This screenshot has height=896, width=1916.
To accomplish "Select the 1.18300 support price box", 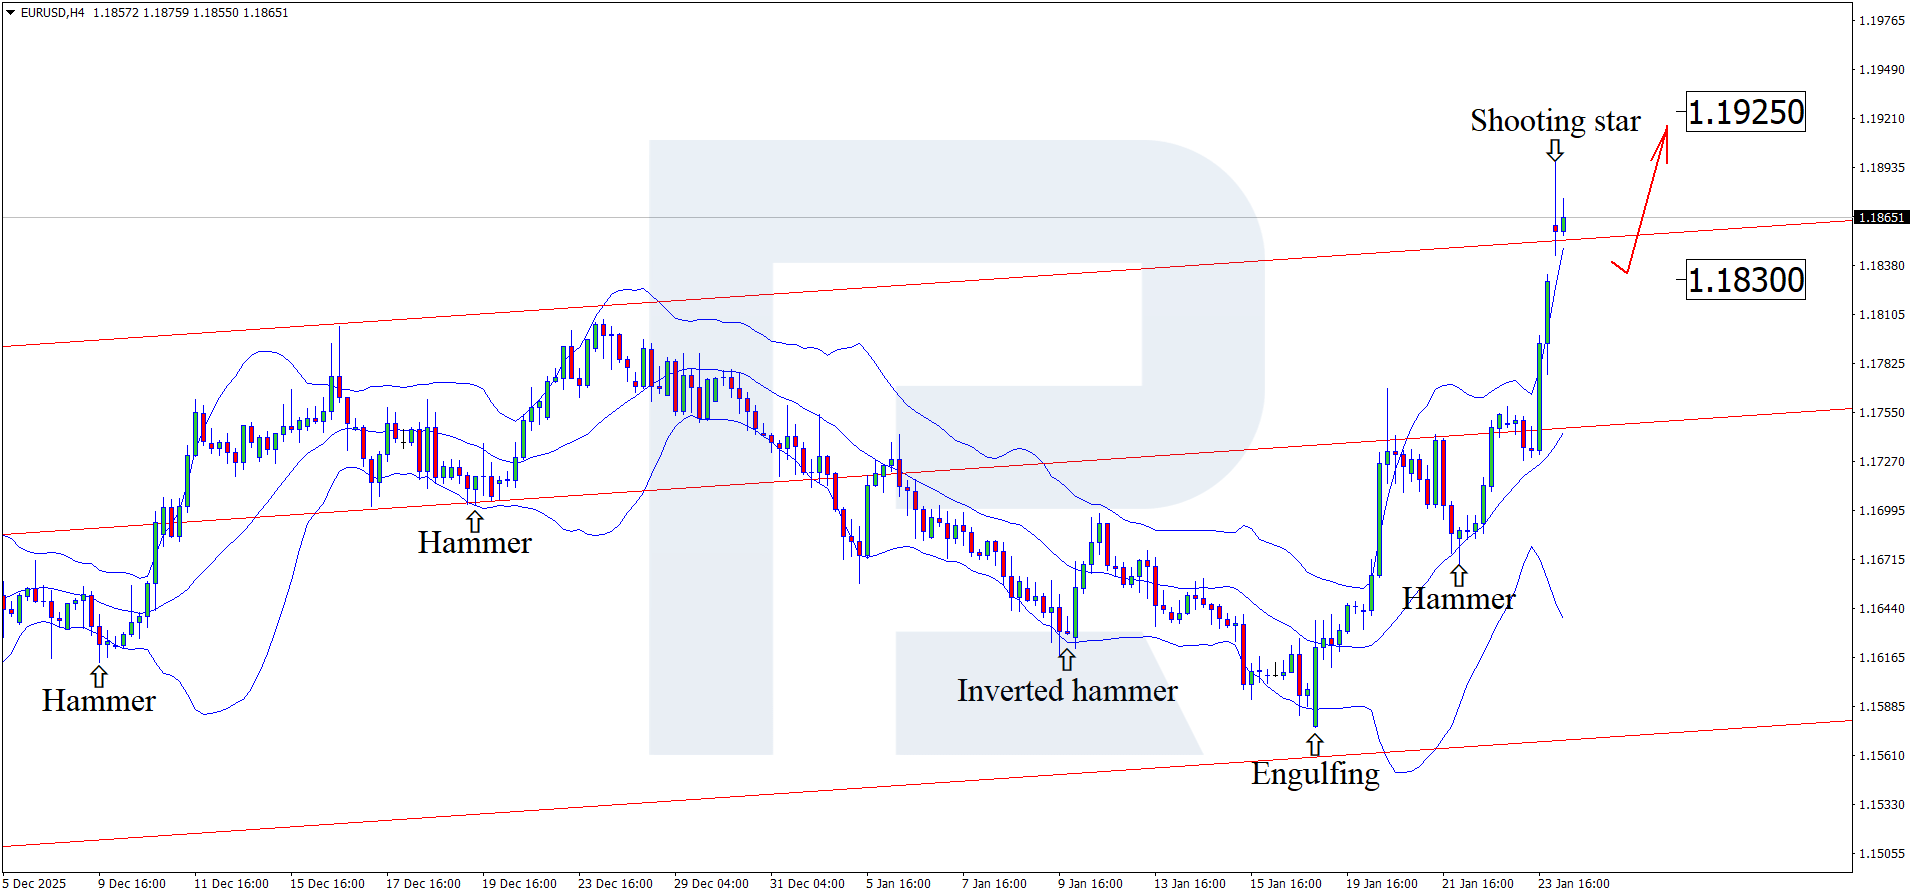I will [x=1746, y=280].
